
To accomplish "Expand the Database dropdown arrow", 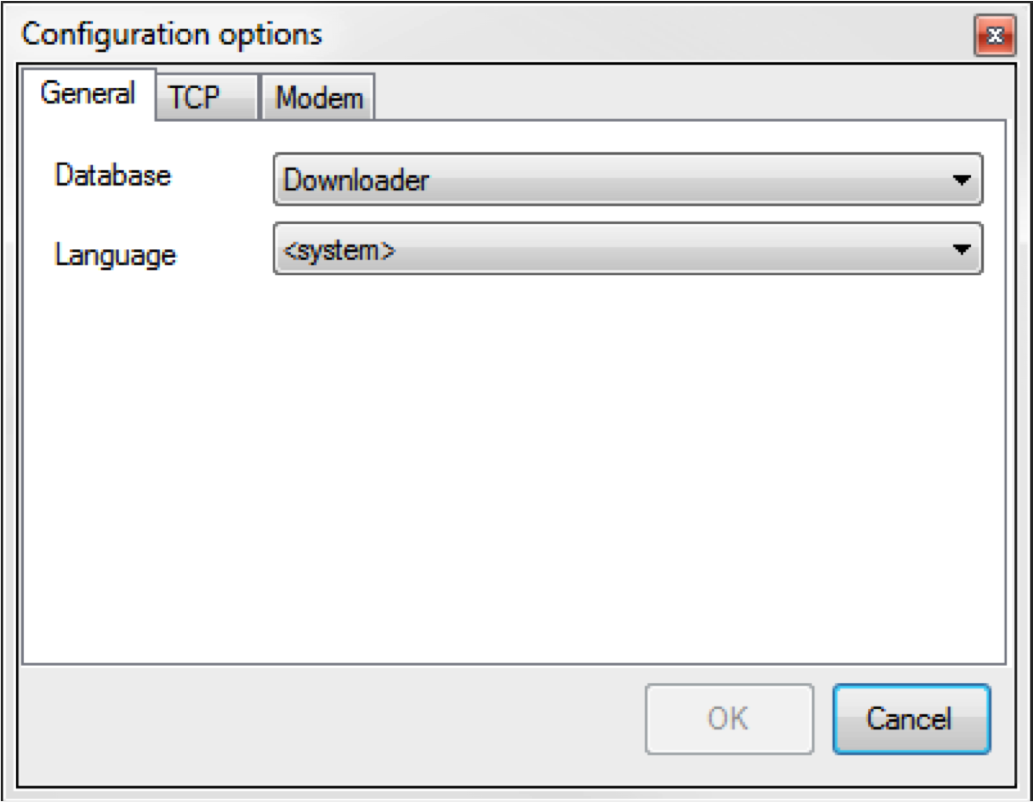I will tap(960, 181).
